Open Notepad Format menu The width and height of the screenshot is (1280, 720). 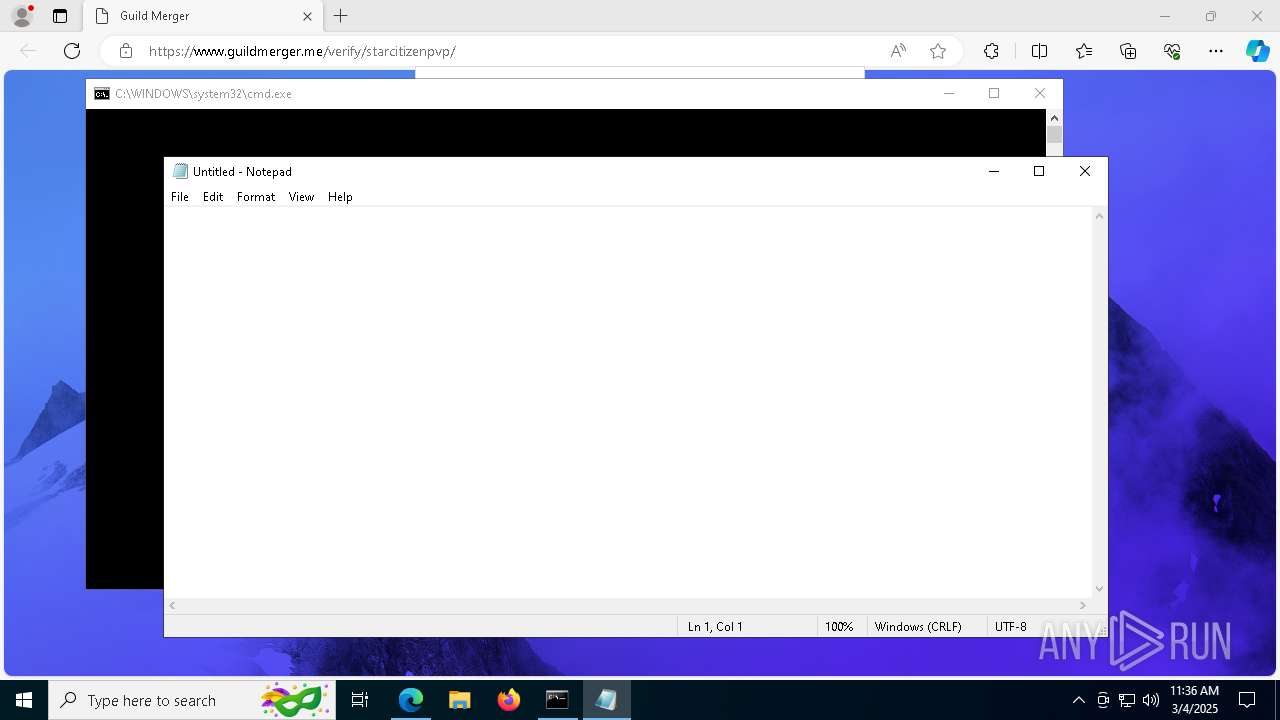tap(256, 197)
